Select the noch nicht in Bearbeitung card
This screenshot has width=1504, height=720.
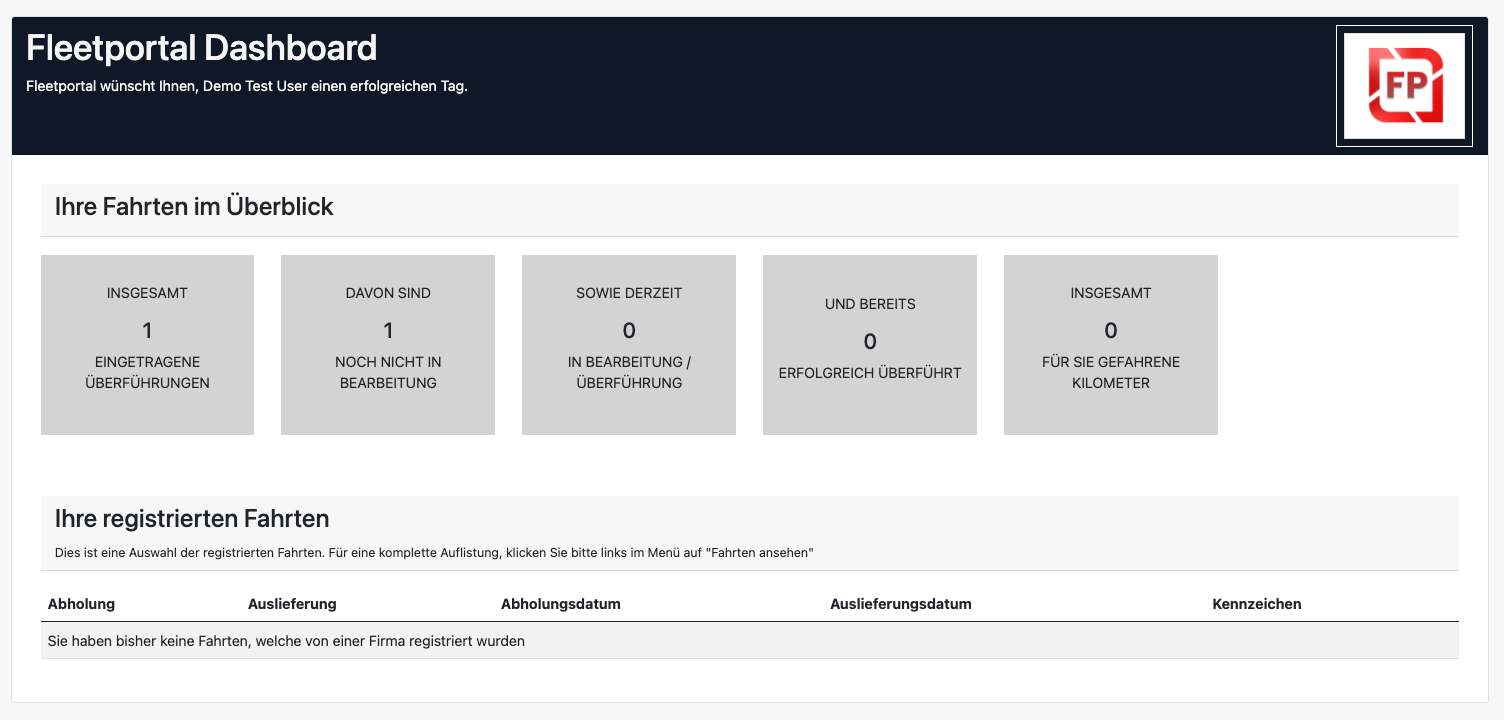tap(388, 345)
